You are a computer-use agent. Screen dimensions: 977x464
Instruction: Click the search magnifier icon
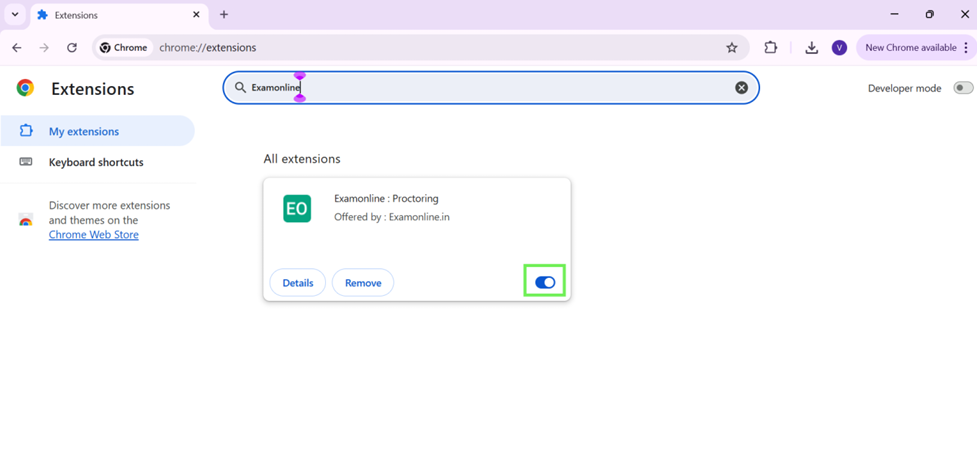coord(240,88)
